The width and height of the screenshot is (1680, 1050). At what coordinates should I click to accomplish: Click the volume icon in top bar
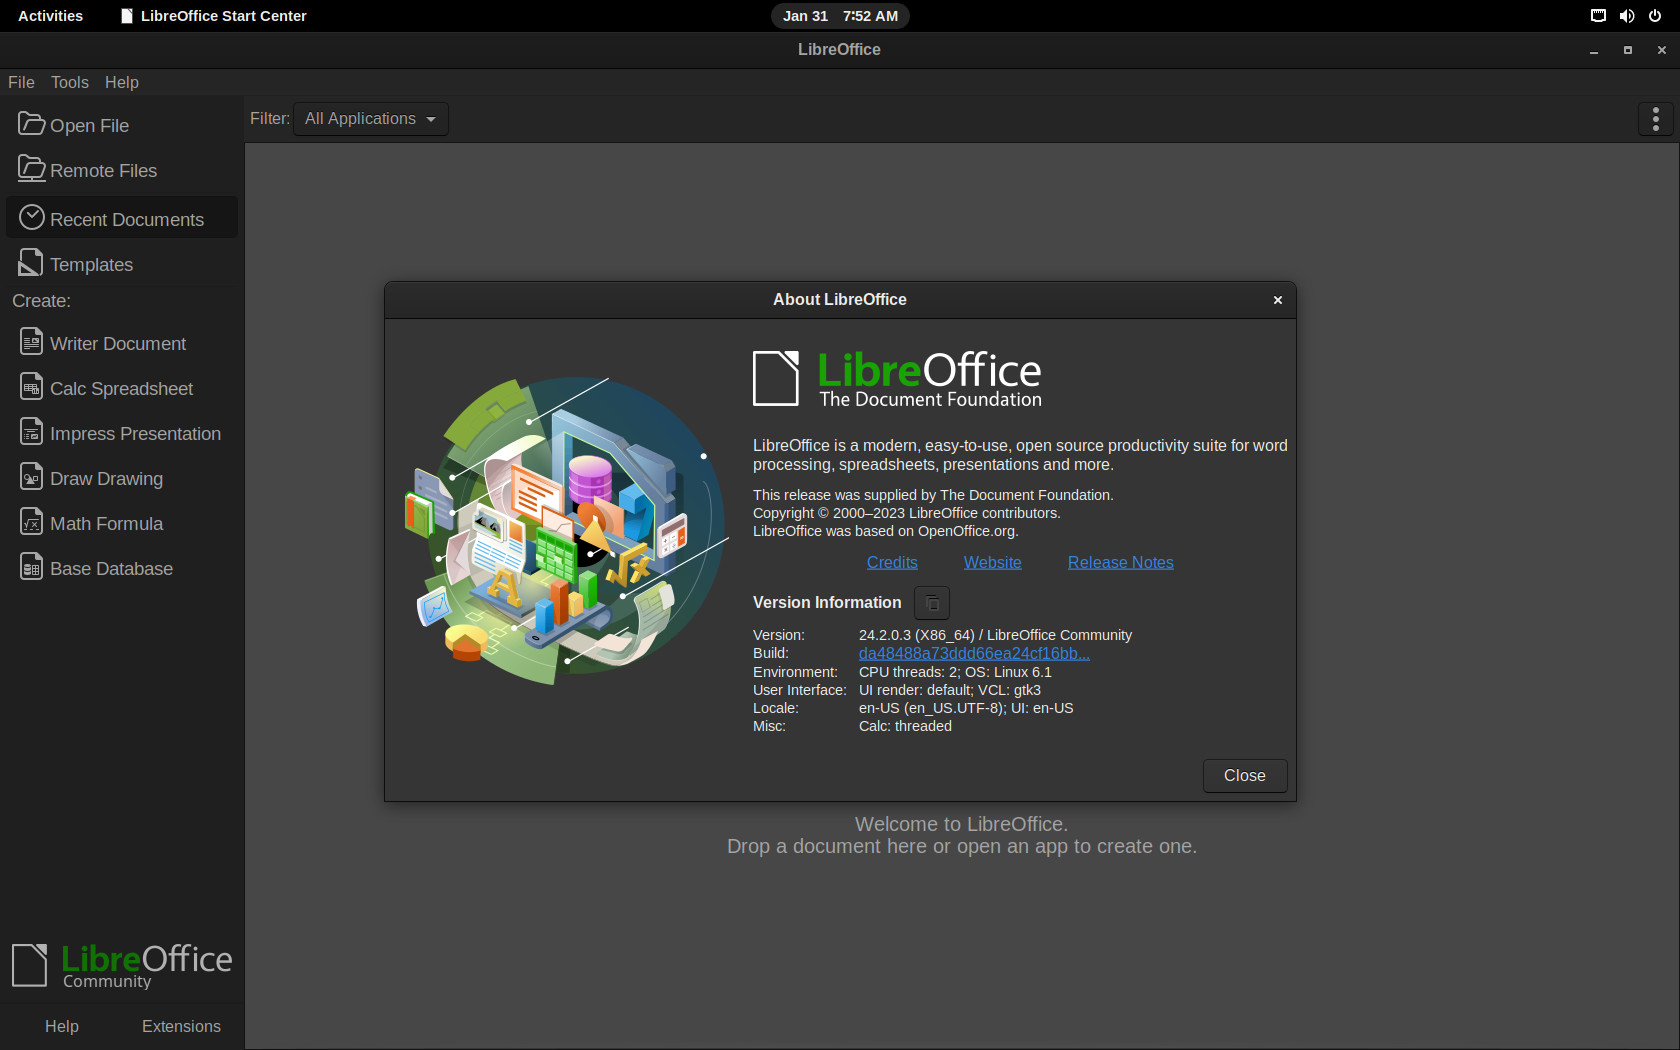coord(1627,16)
